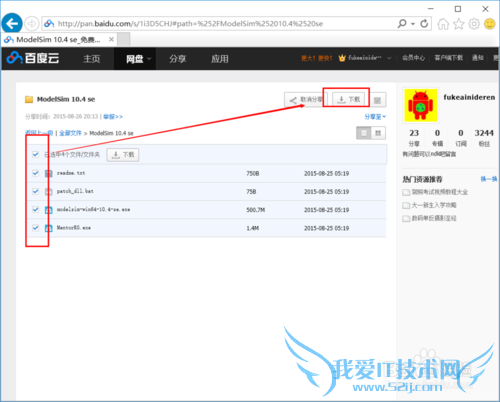
Task: Click the ModelSim 10.4 se folder icon
Action: [x=29, y=99]
